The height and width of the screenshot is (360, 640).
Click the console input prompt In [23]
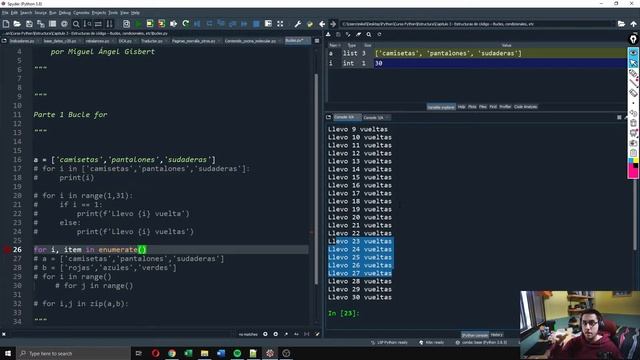(343, 313)
